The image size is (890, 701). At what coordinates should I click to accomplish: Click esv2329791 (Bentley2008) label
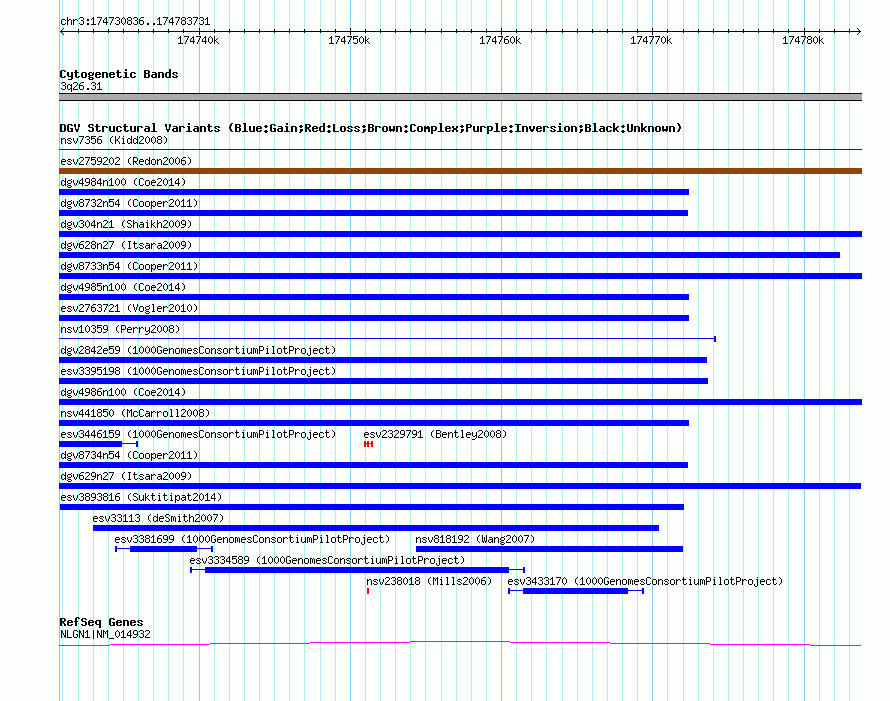click(x=435, y=434)
